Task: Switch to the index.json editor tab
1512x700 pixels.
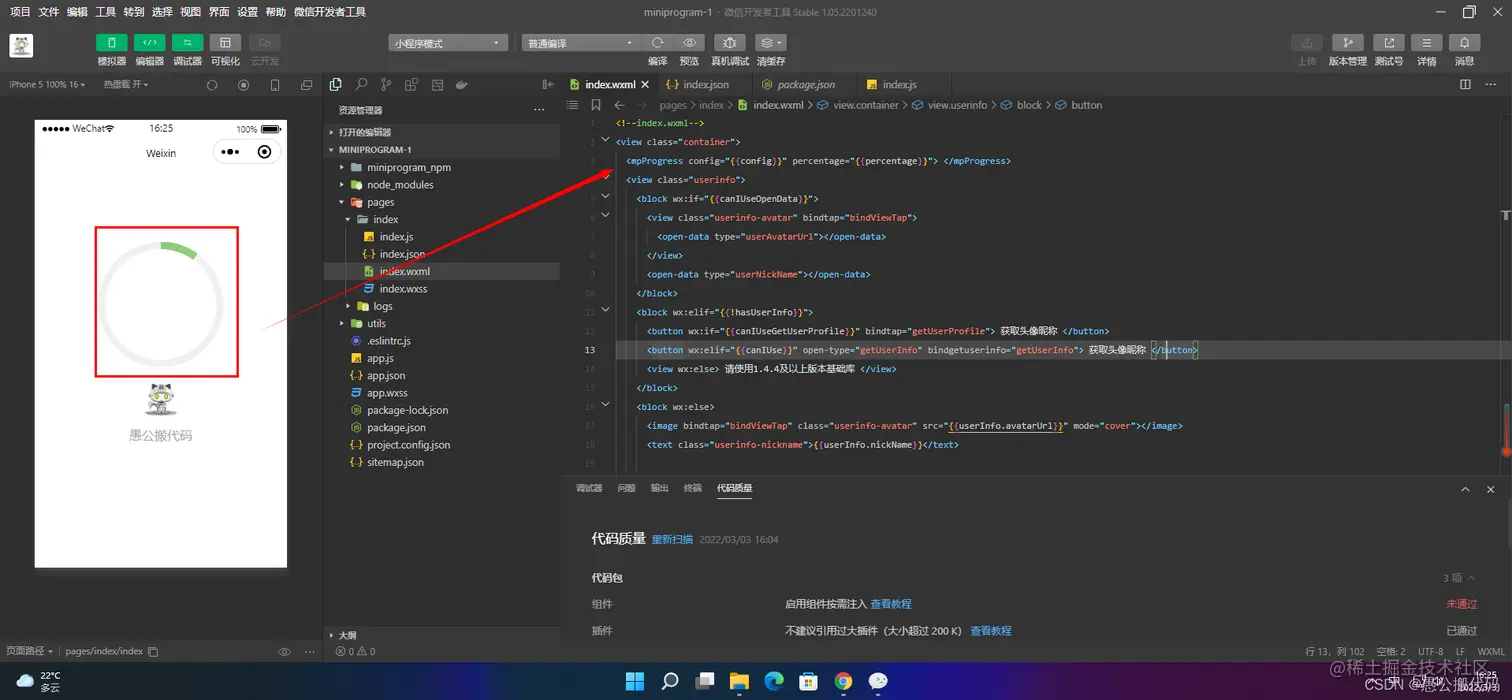Action: (x=706, y=85)
